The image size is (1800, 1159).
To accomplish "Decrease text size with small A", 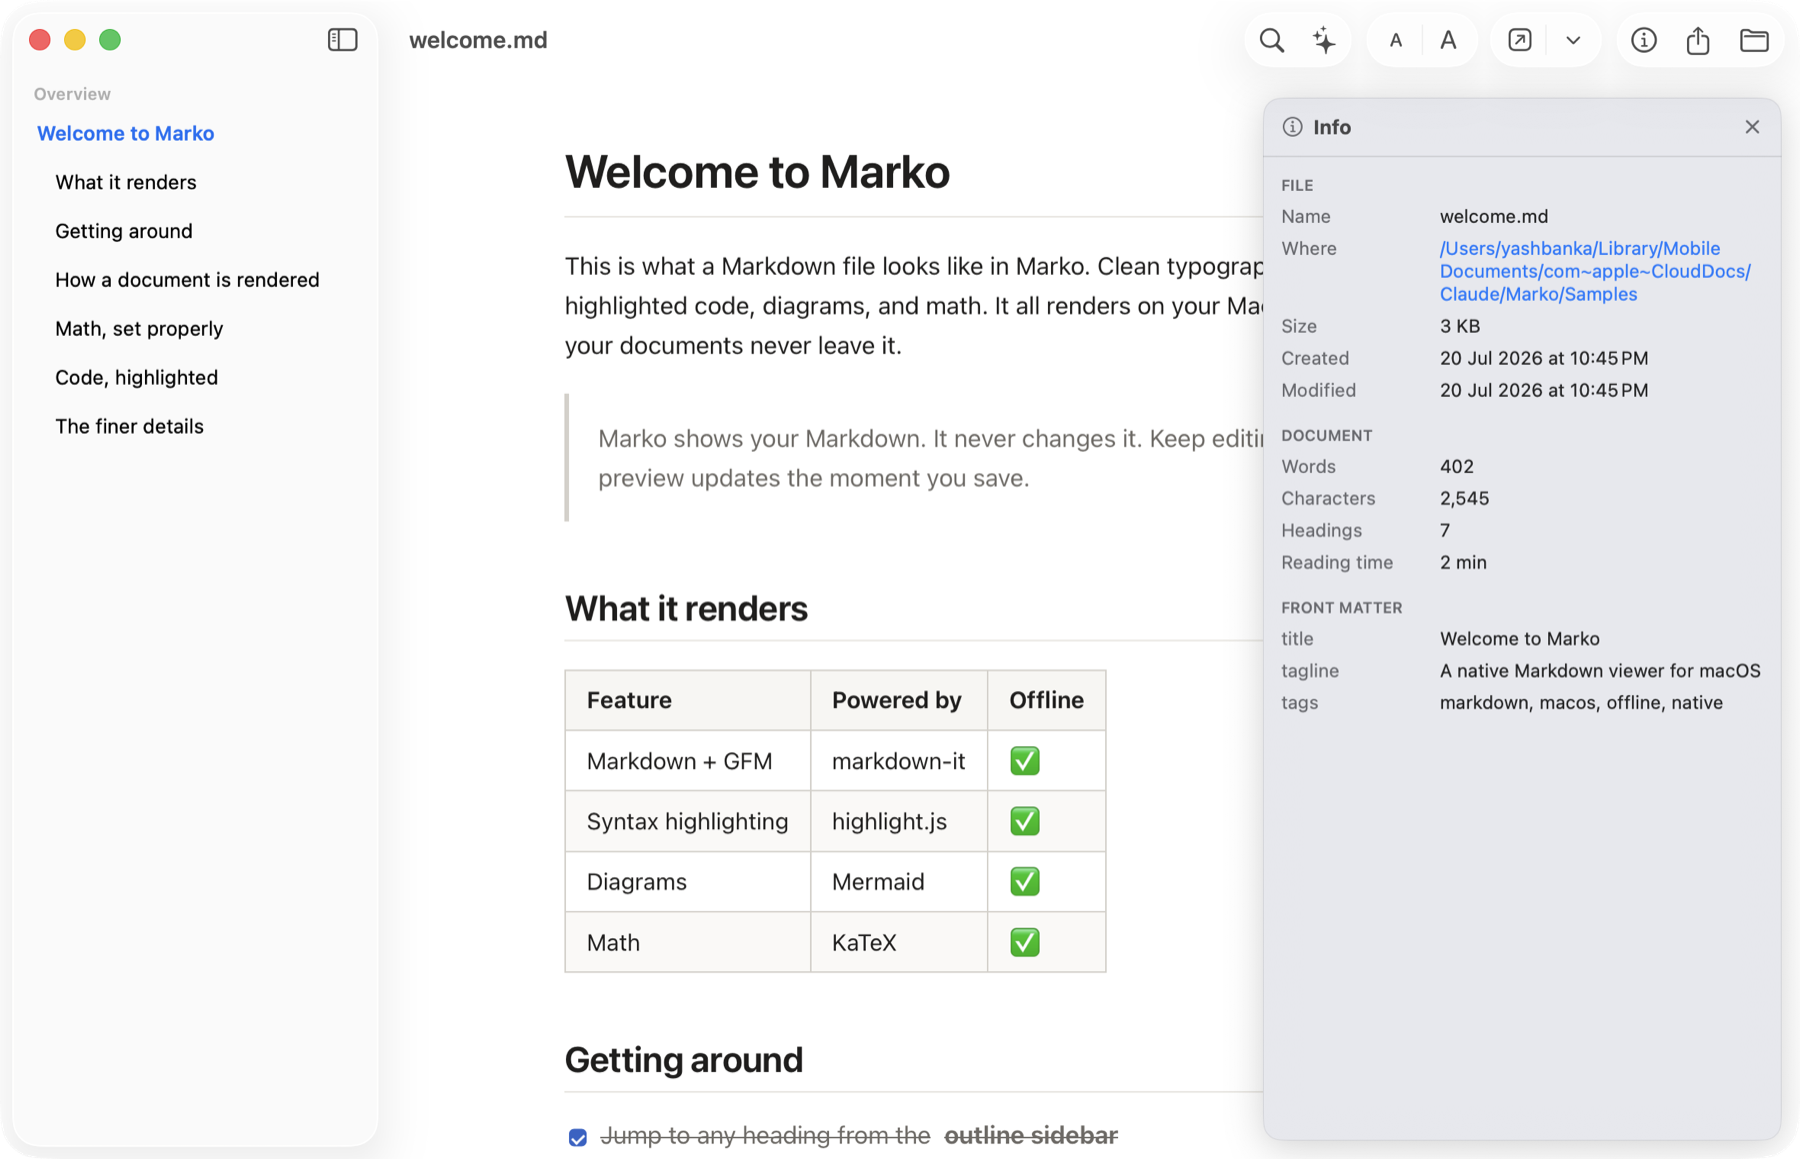I will (1396, 40).
